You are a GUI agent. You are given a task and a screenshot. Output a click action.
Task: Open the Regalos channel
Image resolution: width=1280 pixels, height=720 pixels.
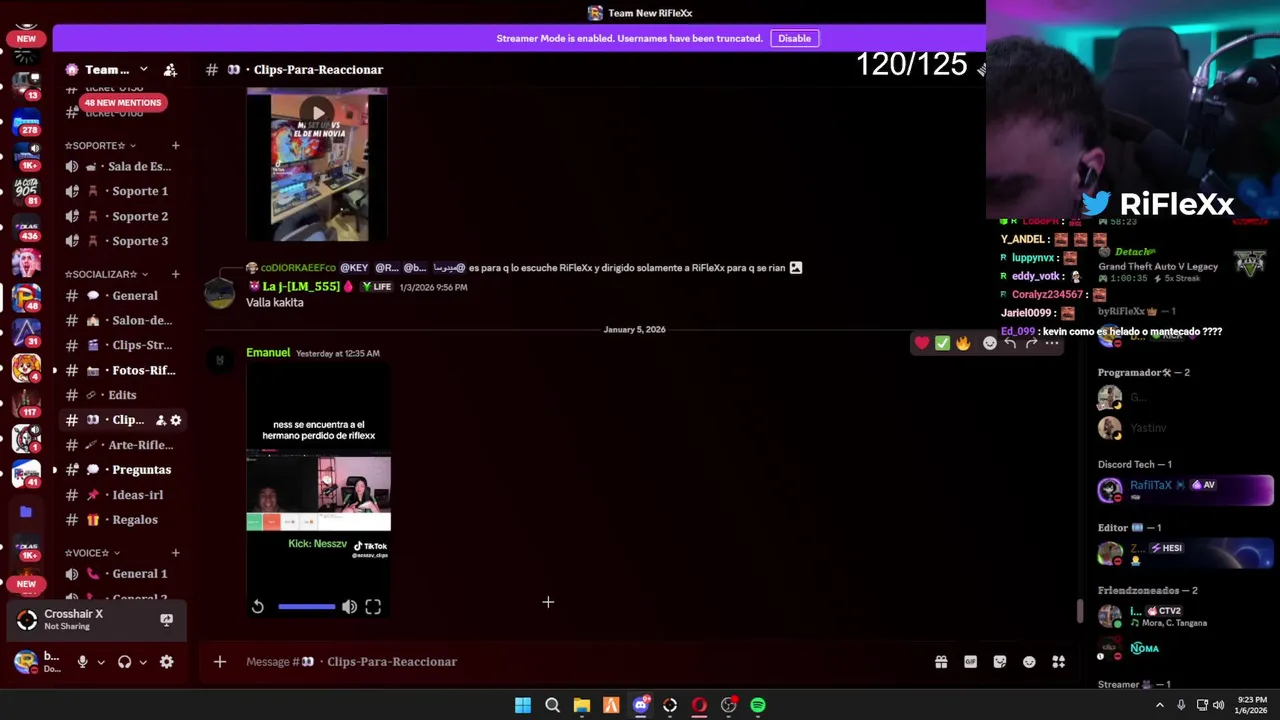pyautogui.click(x=124, y=520)
